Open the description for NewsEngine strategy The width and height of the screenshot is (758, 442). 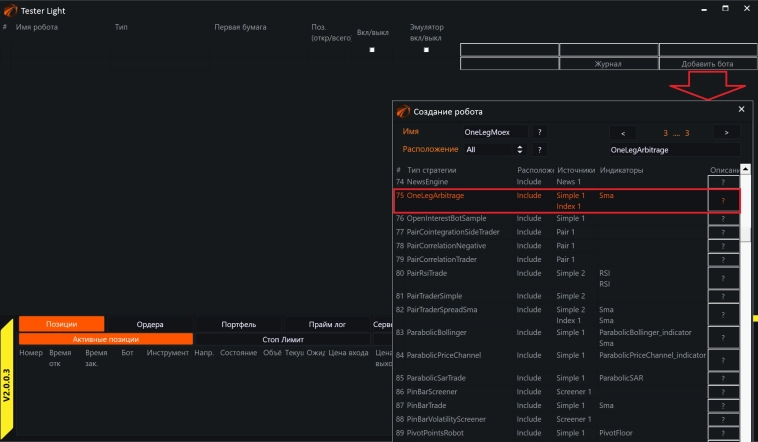click(x=723, y=183)
